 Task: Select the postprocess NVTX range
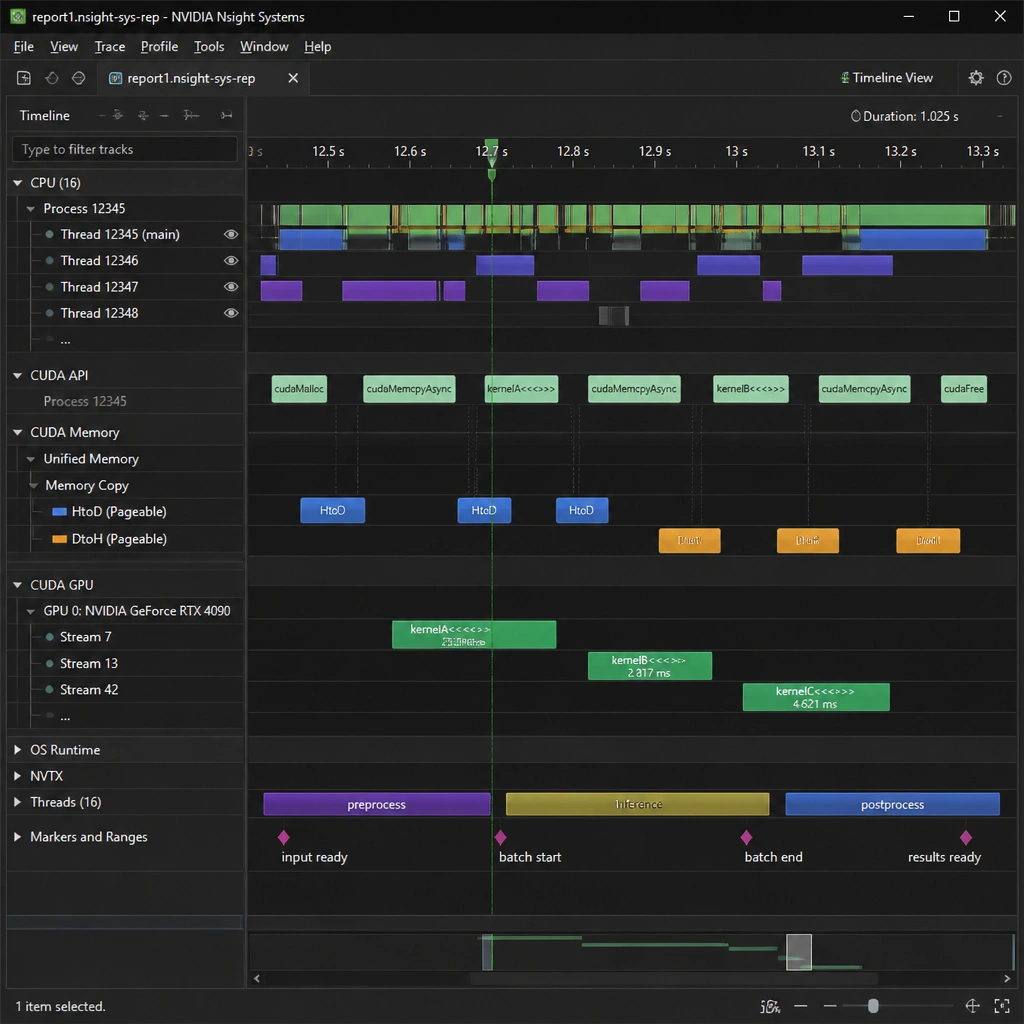[892, 804]
